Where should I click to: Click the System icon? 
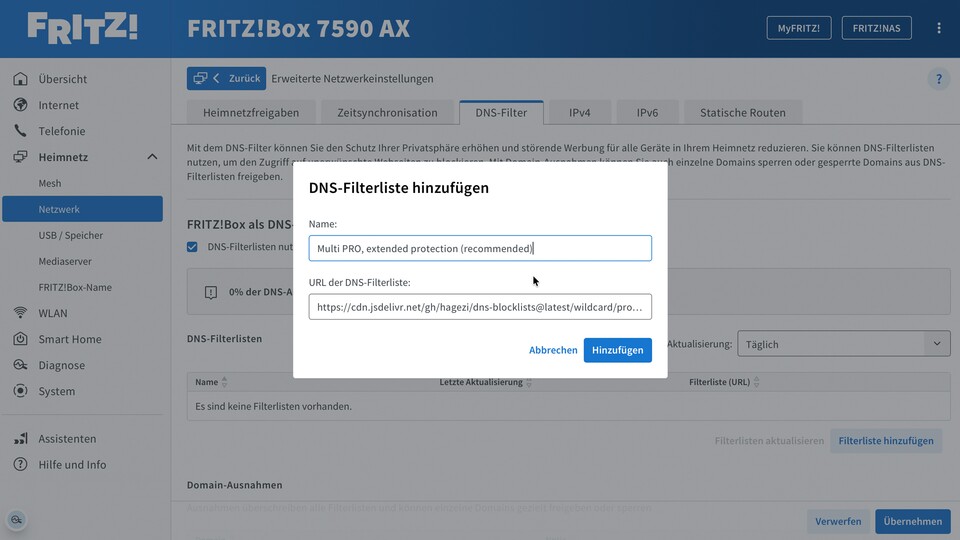point(20,391)
